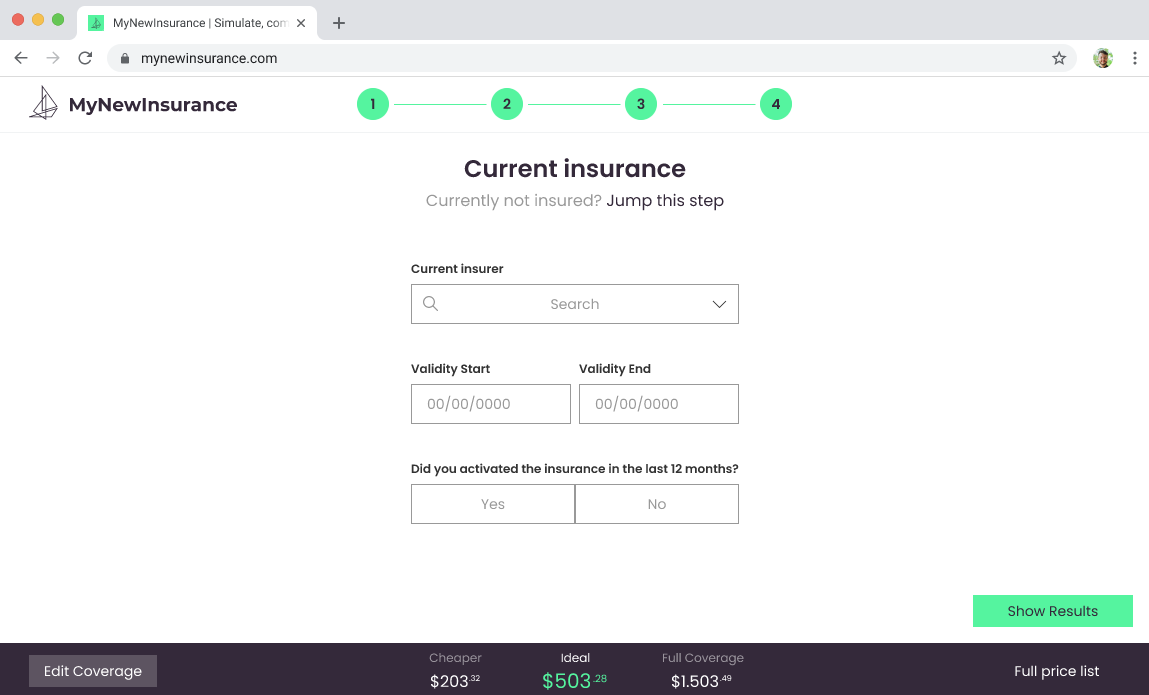The width and height of the screenshot is (1149, 695).
Task: Click the search magnifier icon in insurer field
Action: point(430,304)
